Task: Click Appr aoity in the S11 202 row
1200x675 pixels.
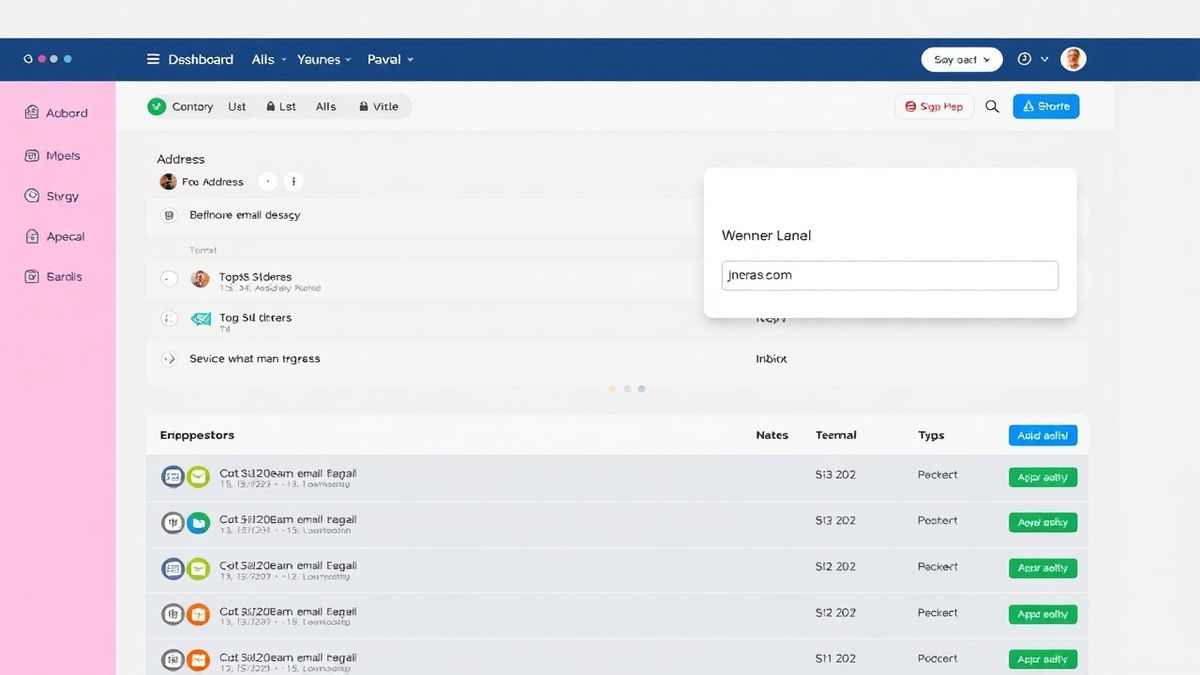Action: coord(1043,660)
